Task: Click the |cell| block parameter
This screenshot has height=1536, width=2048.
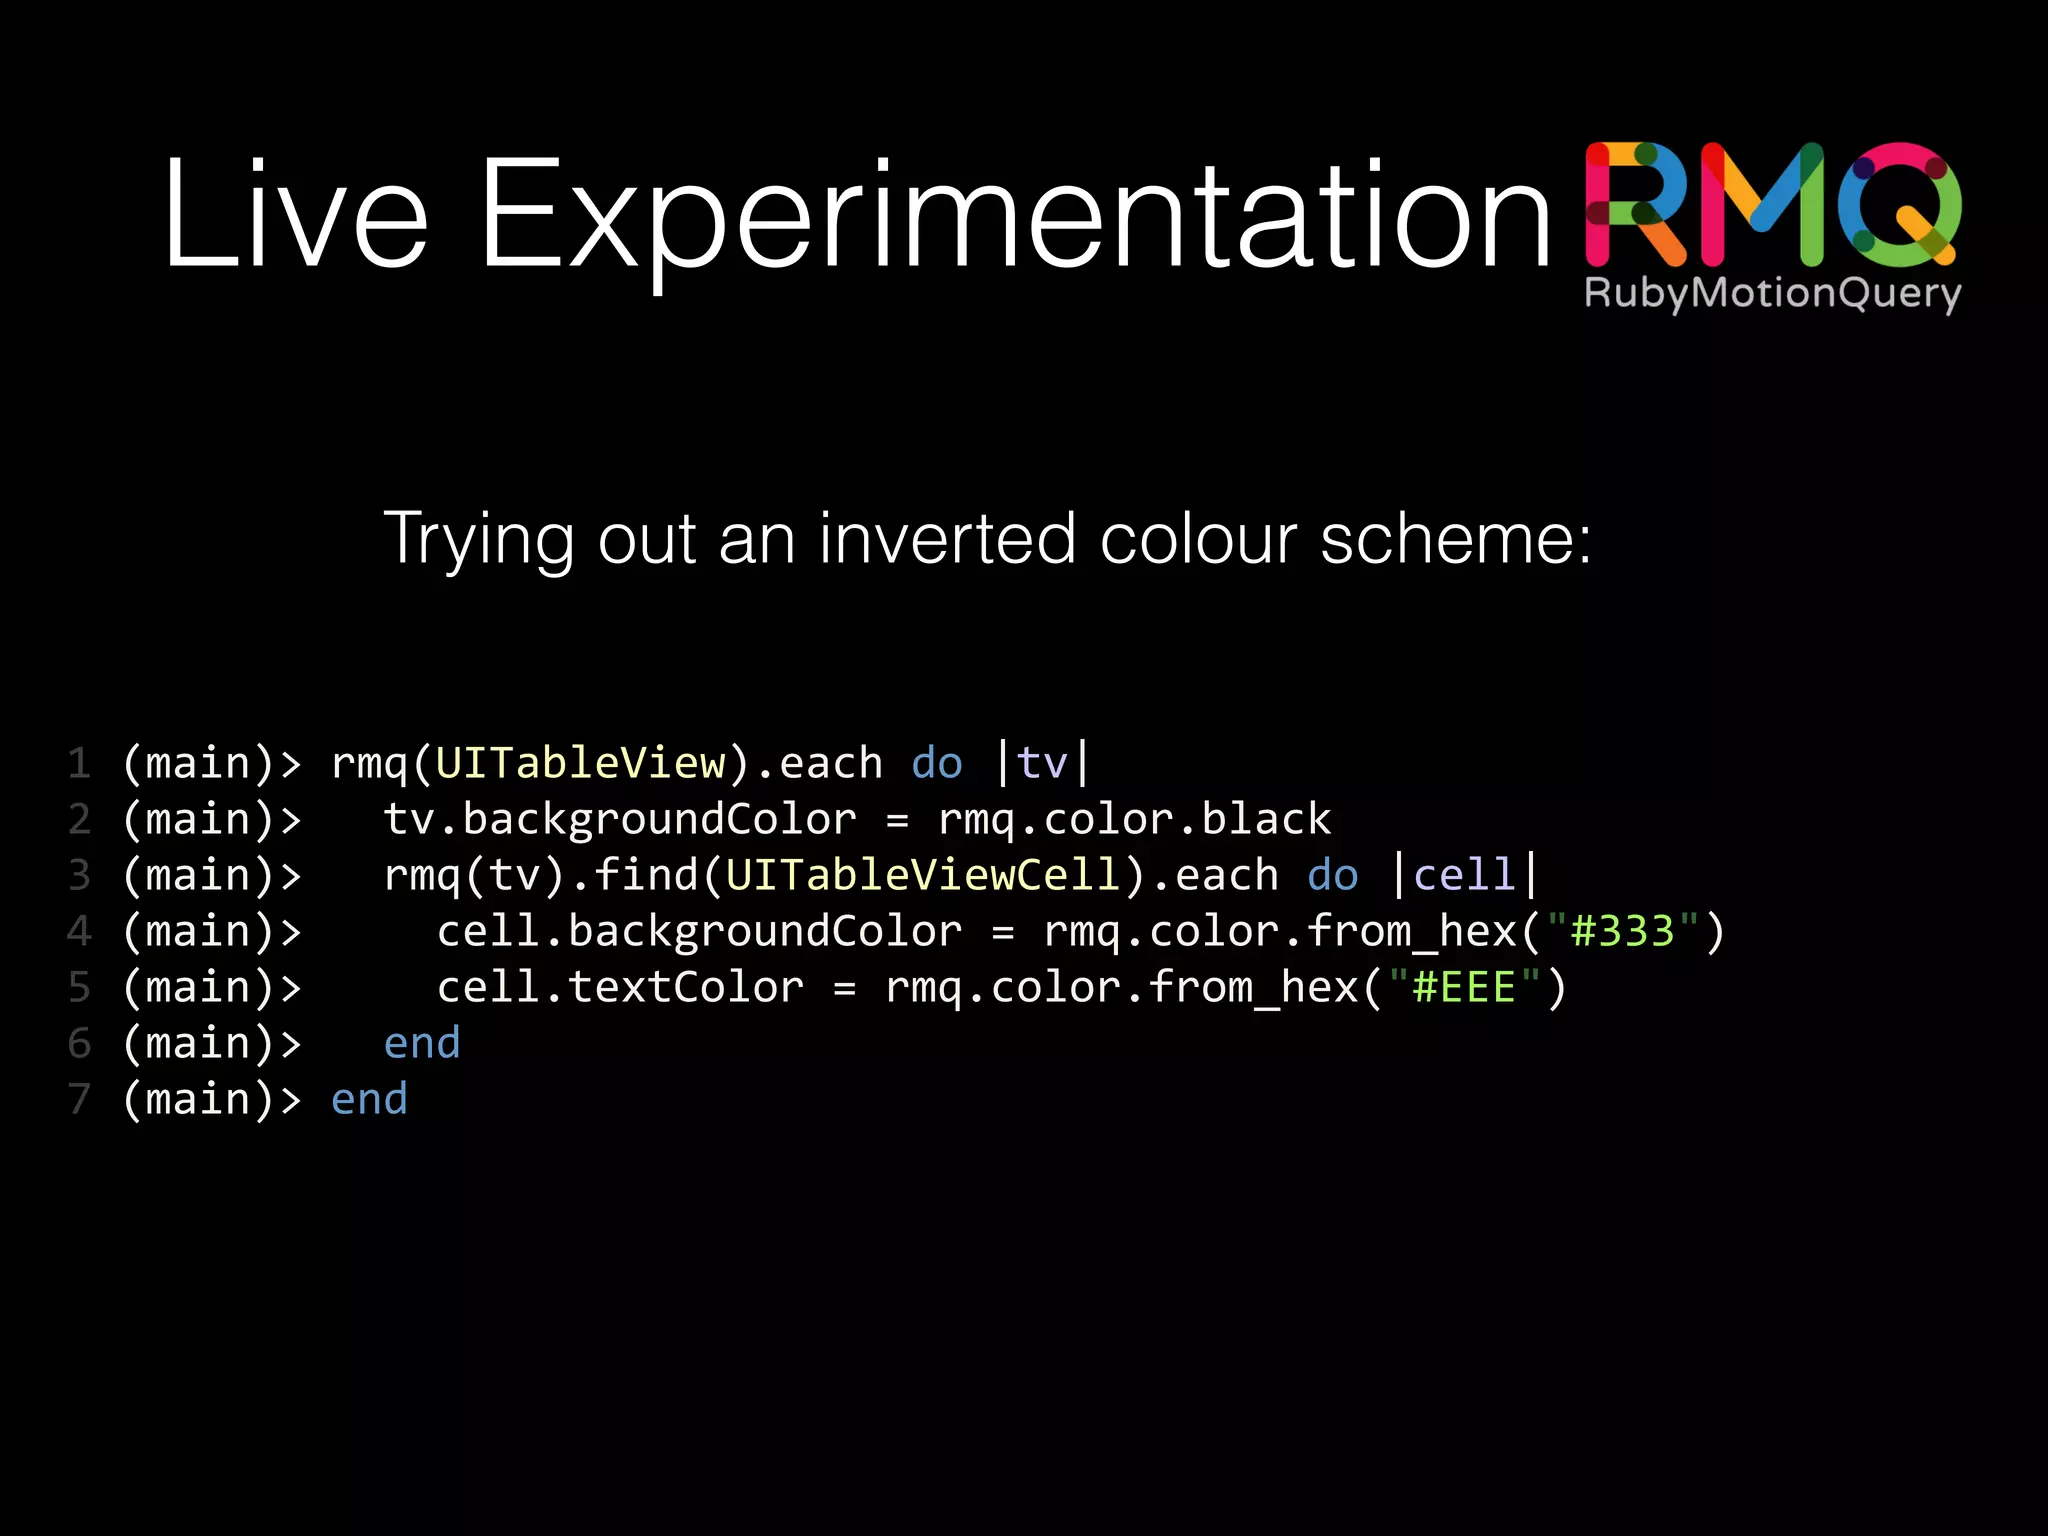Action: click(1464, 876)
